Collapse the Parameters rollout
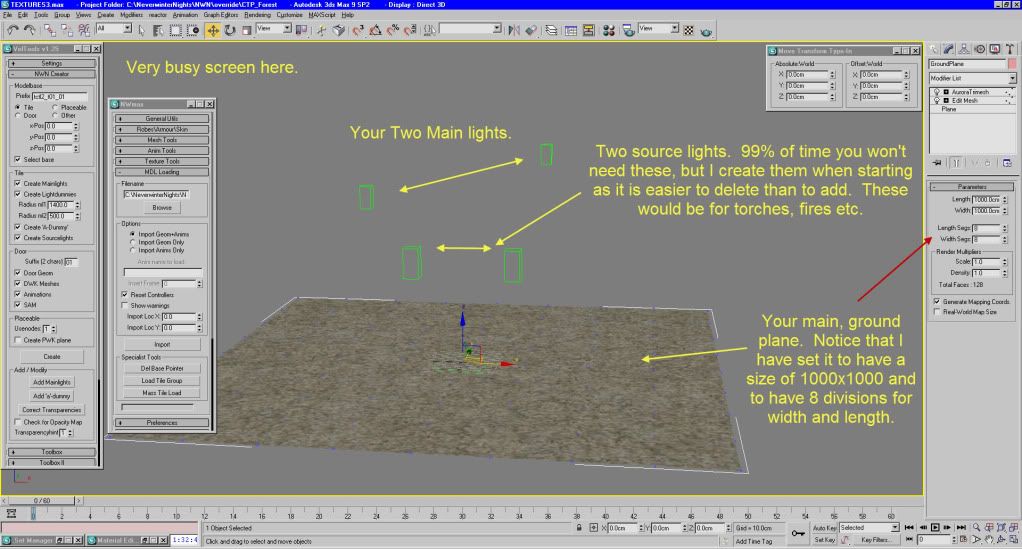This screenshot has height=549, width=1022. (971, 186)
